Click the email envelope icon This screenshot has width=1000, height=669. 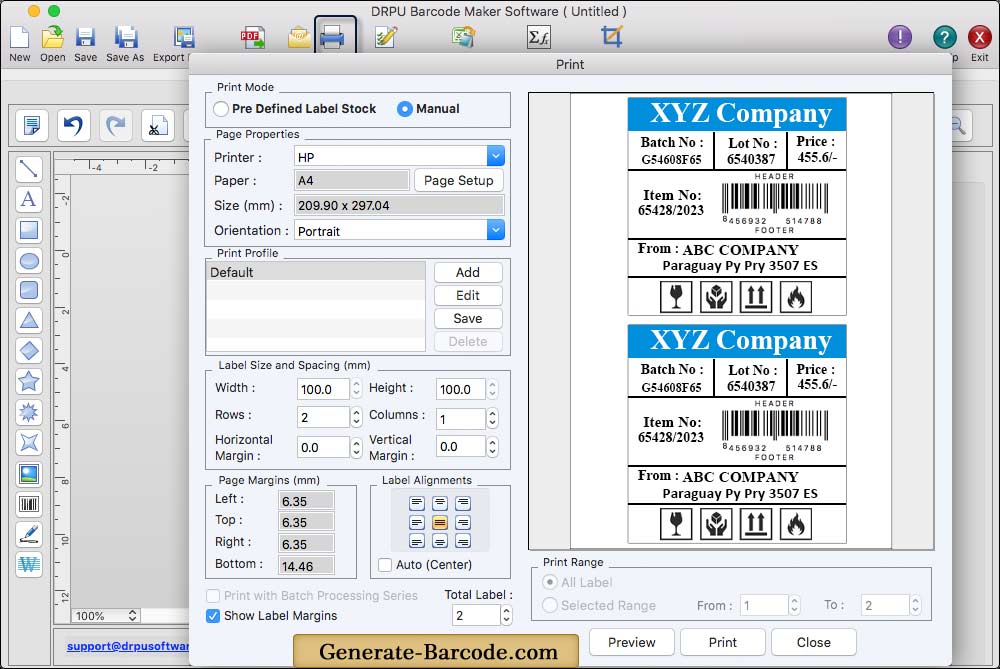coord(298,38)
